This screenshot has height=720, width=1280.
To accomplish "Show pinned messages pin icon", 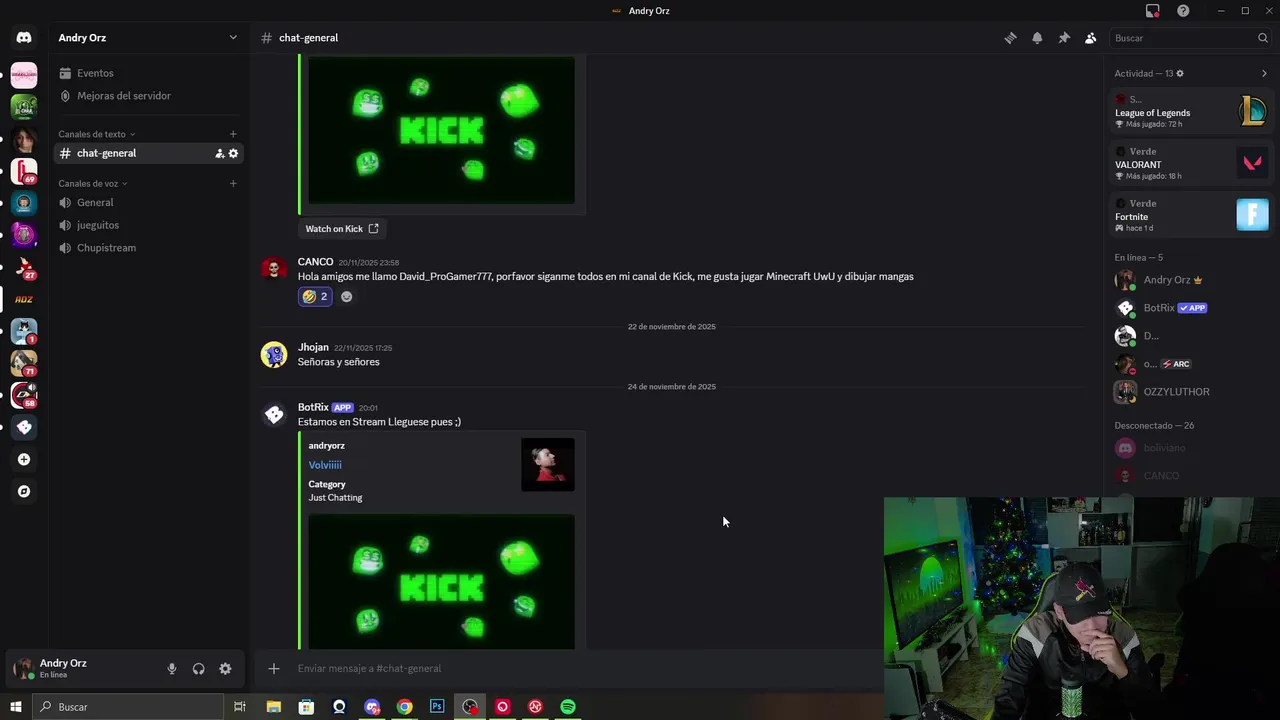I will (1064, 38).
